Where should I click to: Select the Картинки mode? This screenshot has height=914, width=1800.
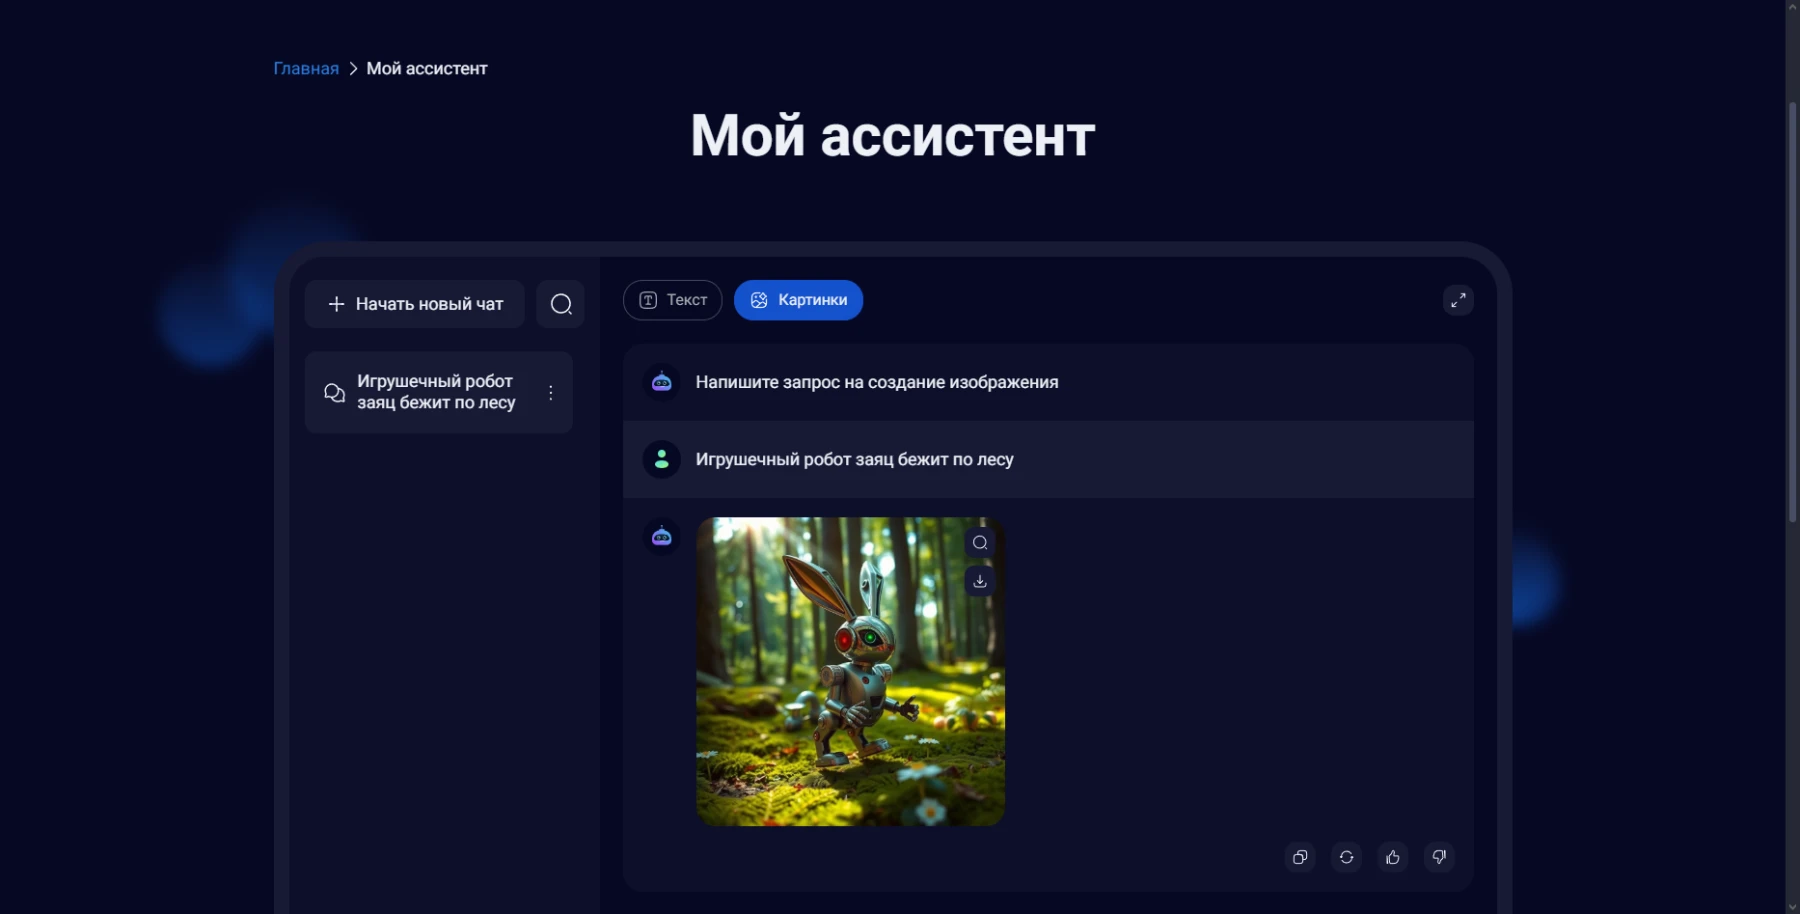[798, 300]
